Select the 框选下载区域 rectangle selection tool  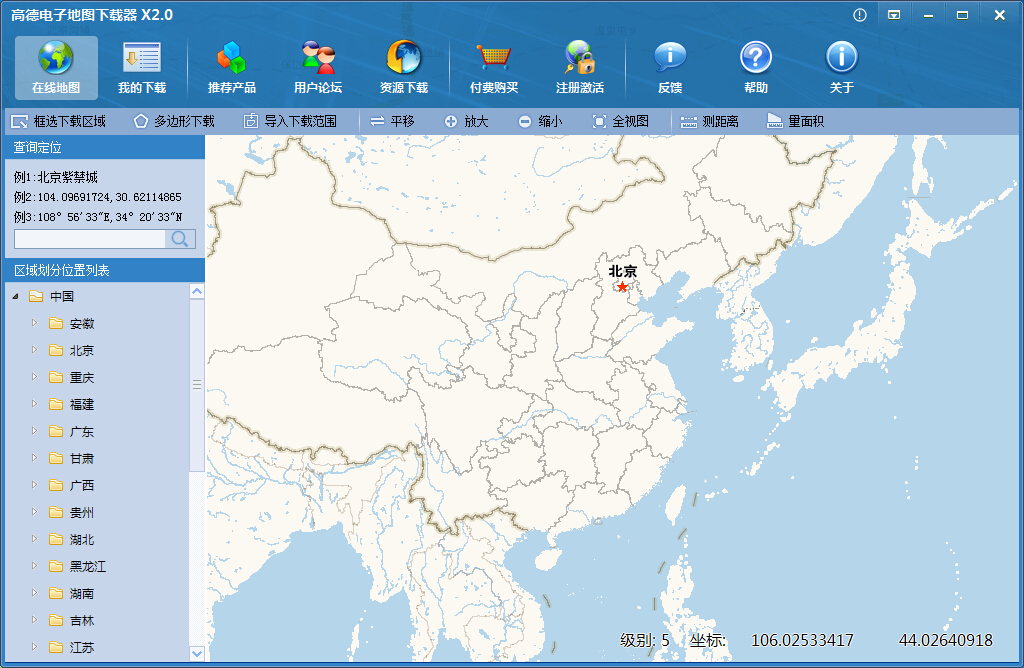coord(59,121)
